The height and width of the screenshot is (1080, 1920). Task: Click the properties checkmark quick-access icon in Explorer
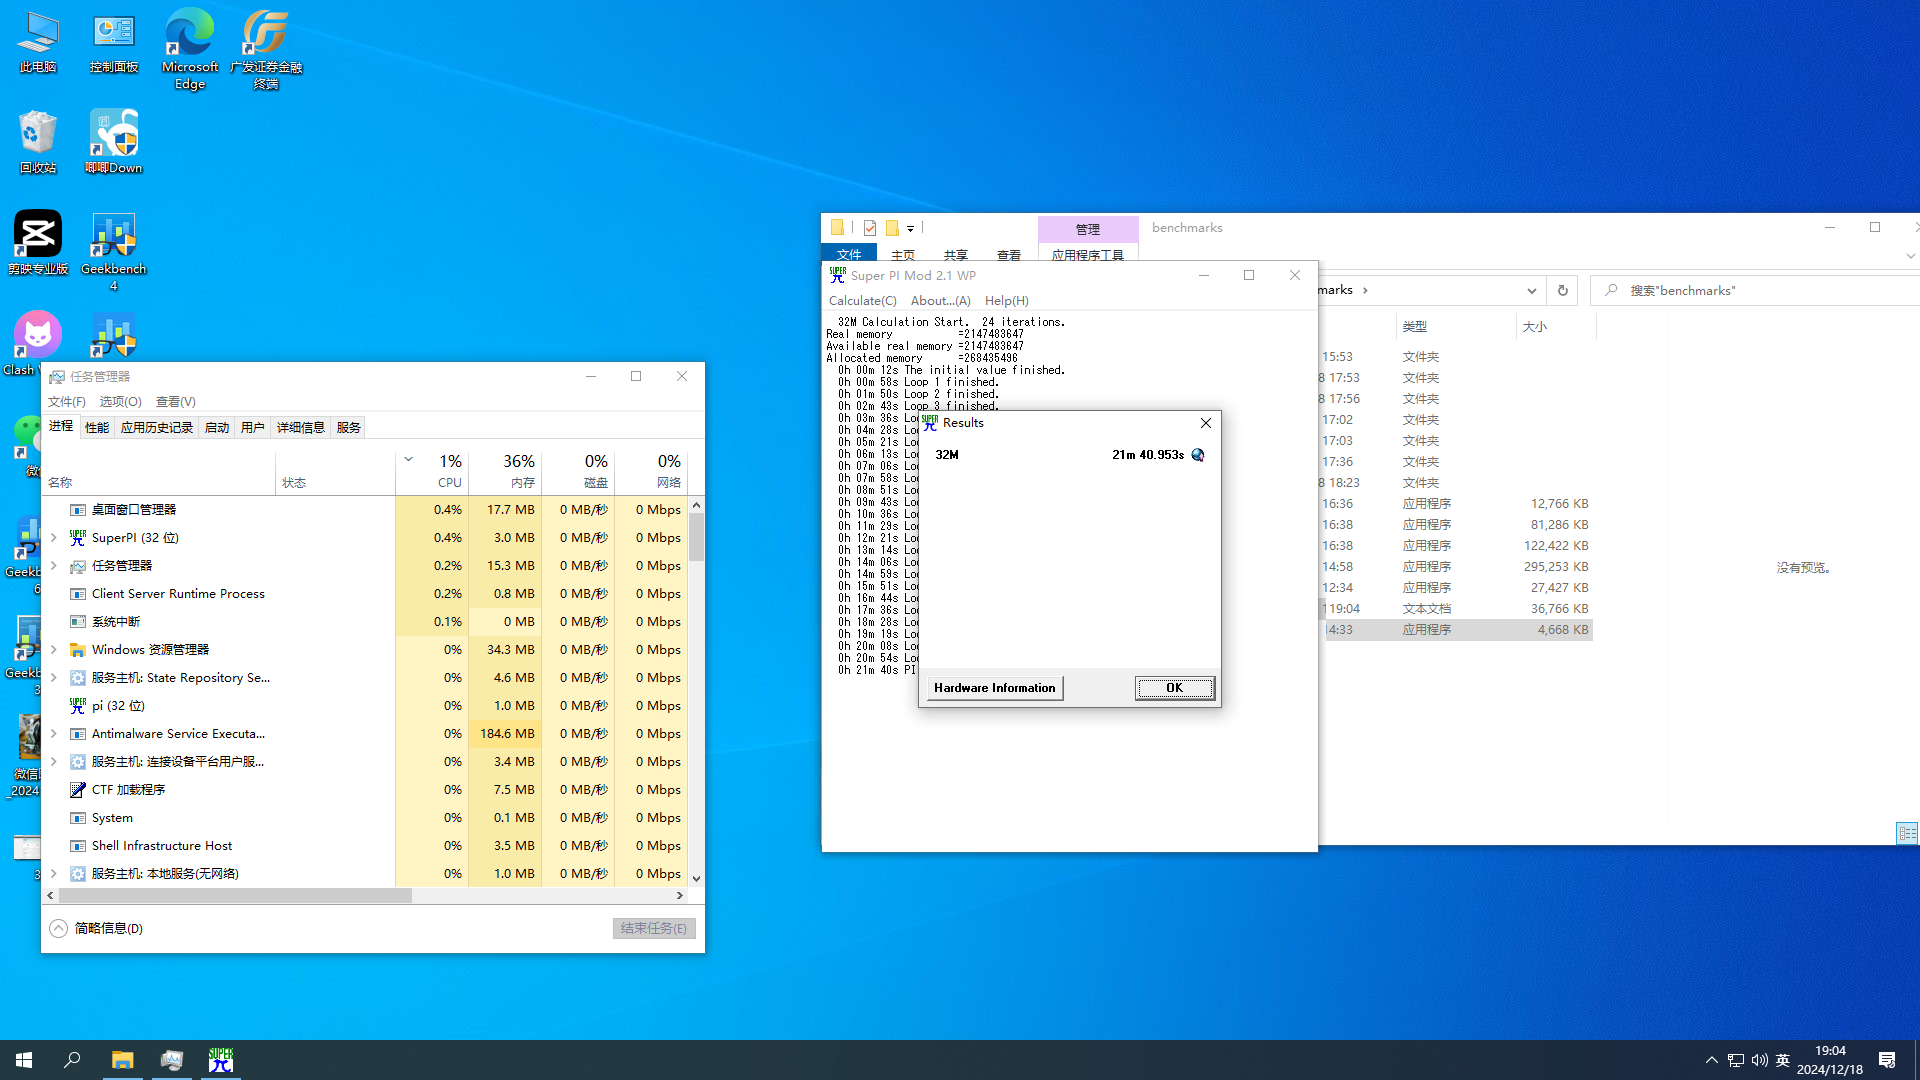click(x=870, y=228)
